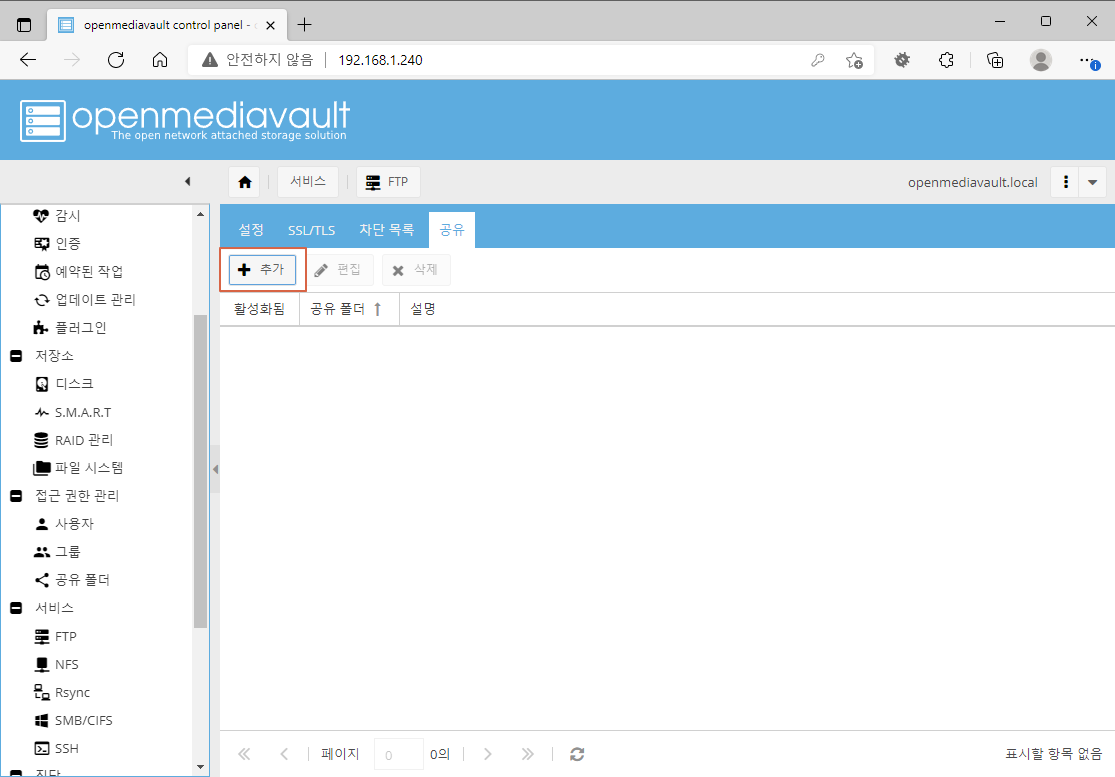1115x777 pixels.
Task: Click the 삭제 delete button
Action: click(x=416, y=269)
